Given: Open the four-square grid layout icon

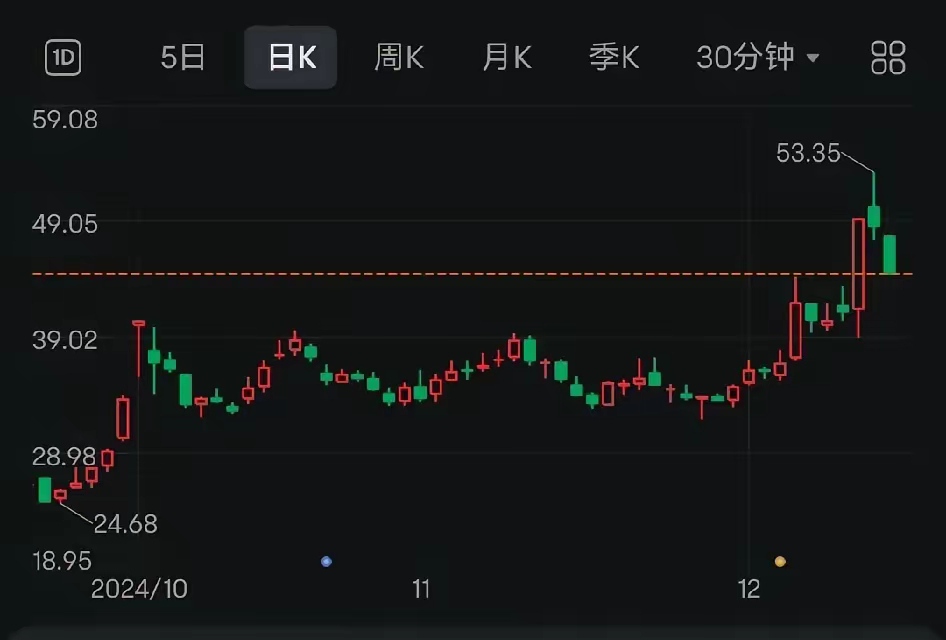Looking at the screenshot, I should pyautogui.click(x=888, y=57).
